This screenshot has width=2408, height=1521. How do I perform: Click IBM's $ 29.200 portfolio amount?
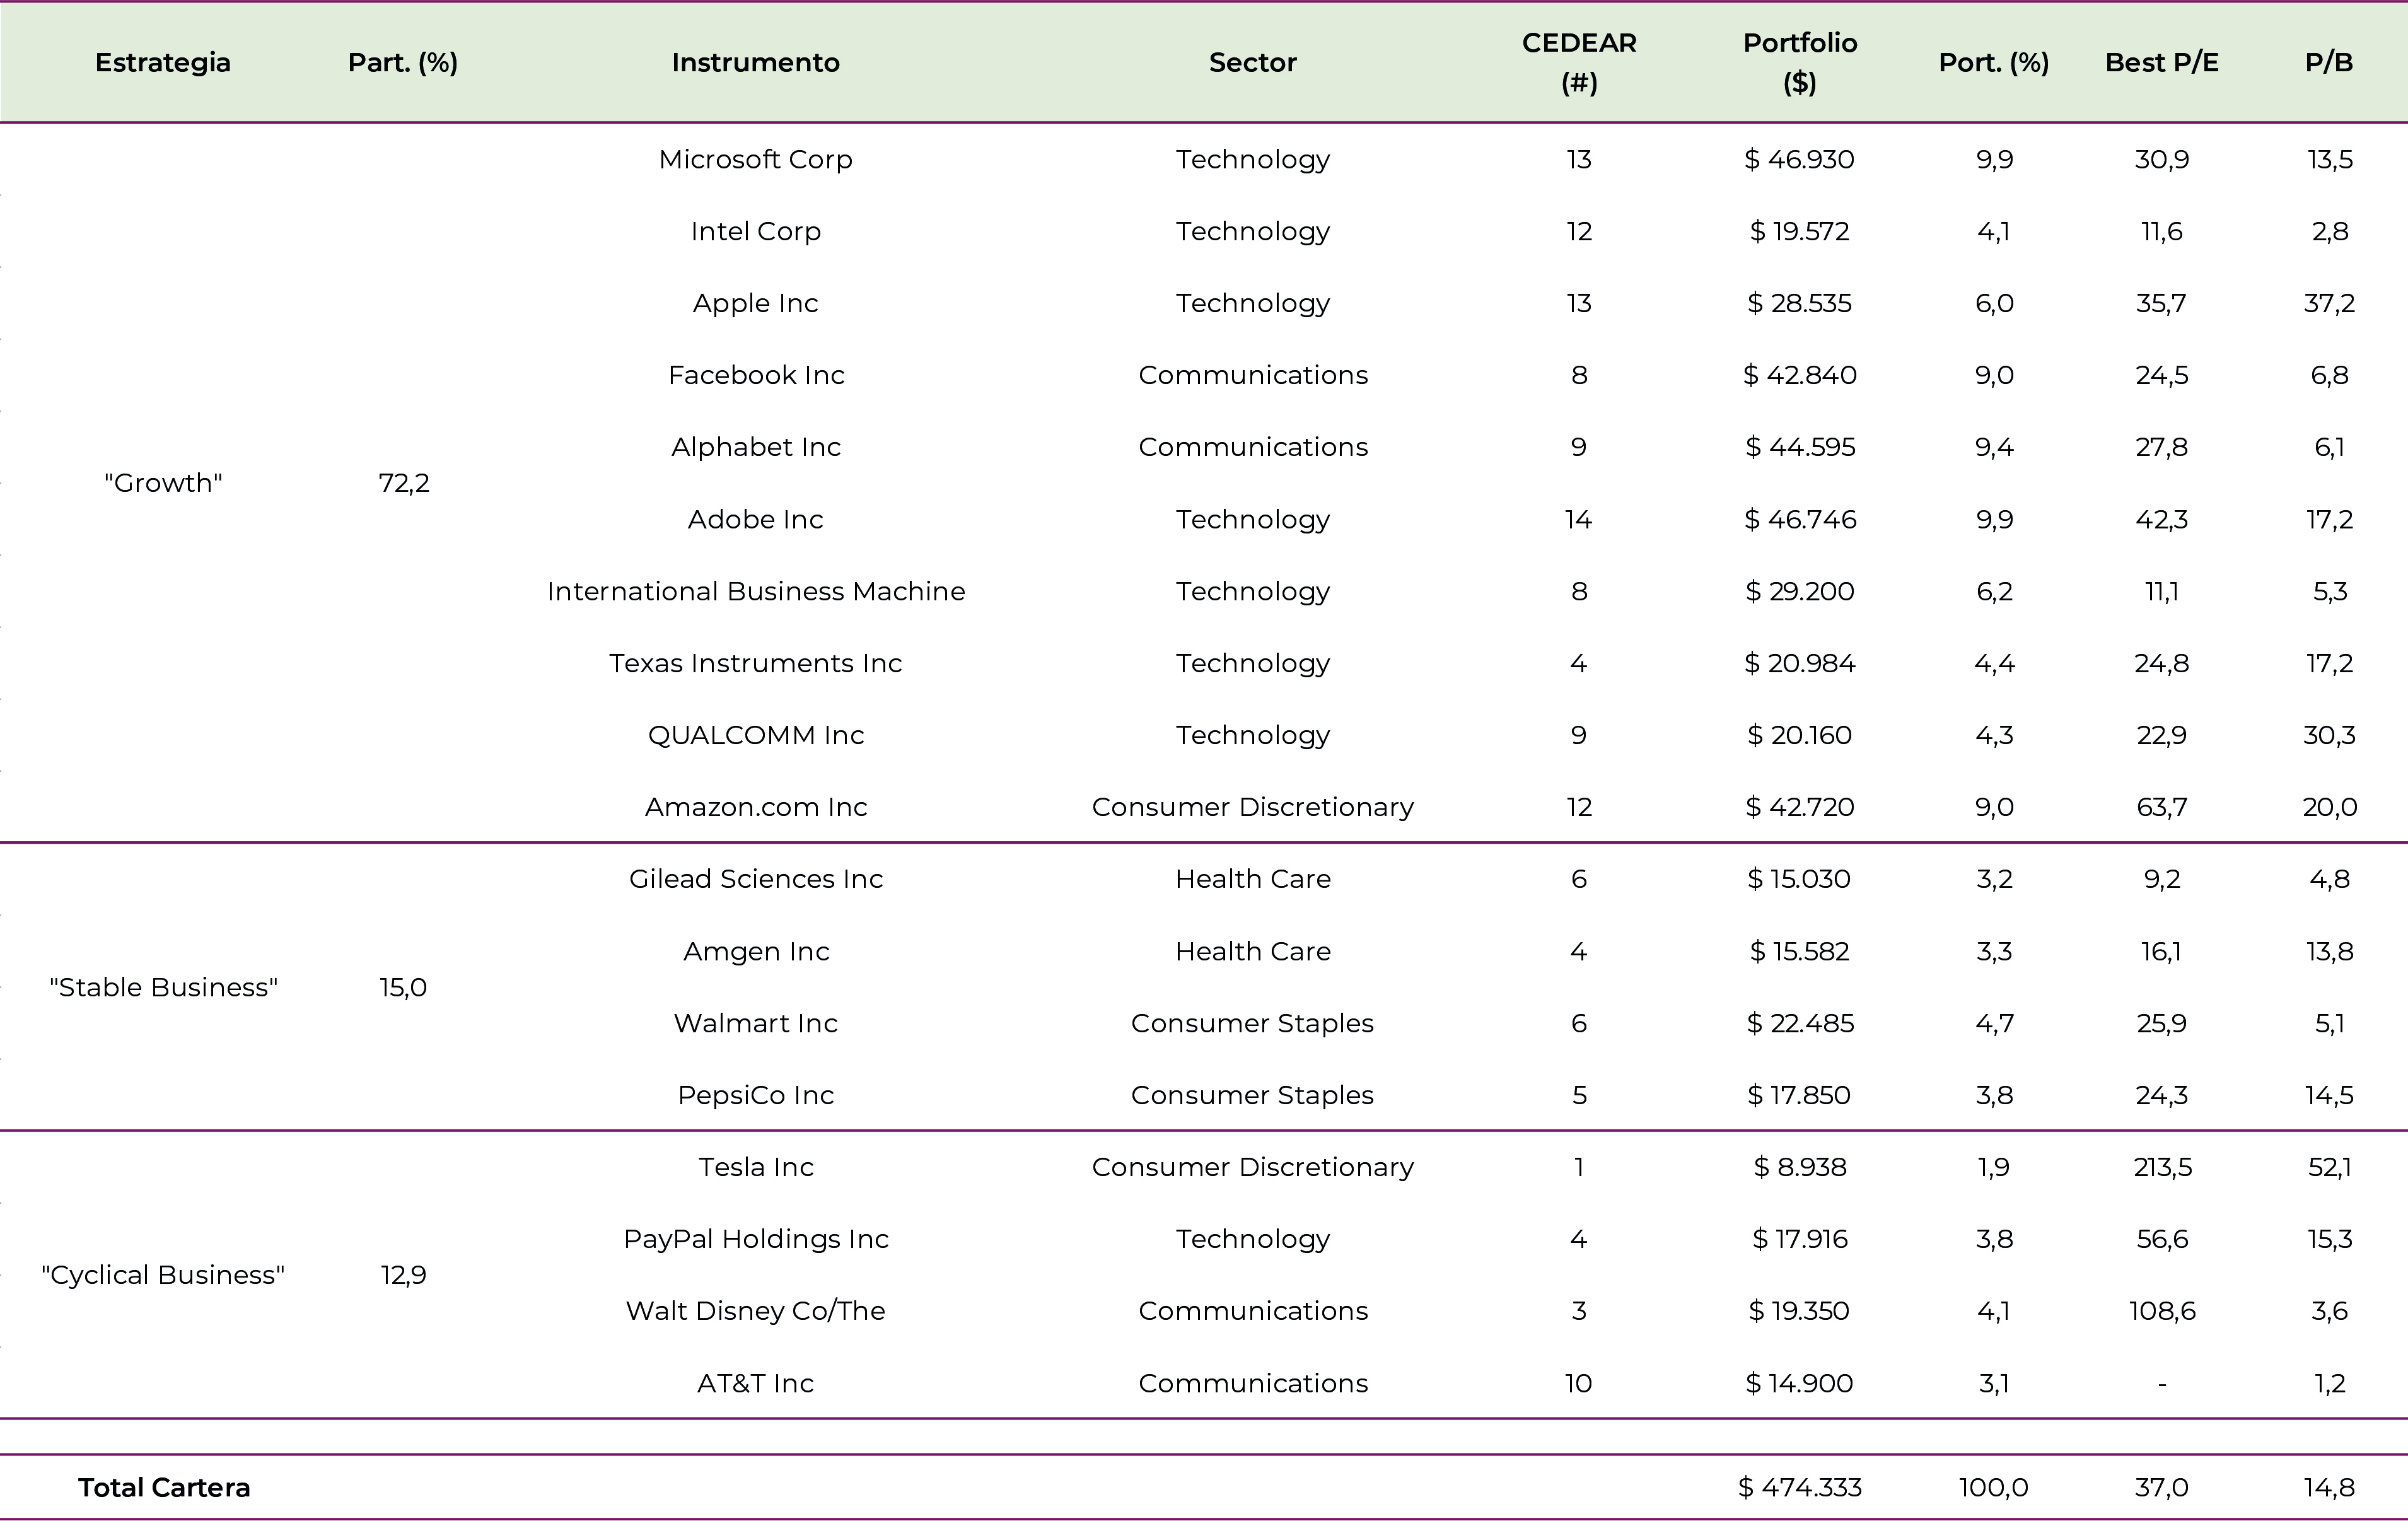[1799, 591]
